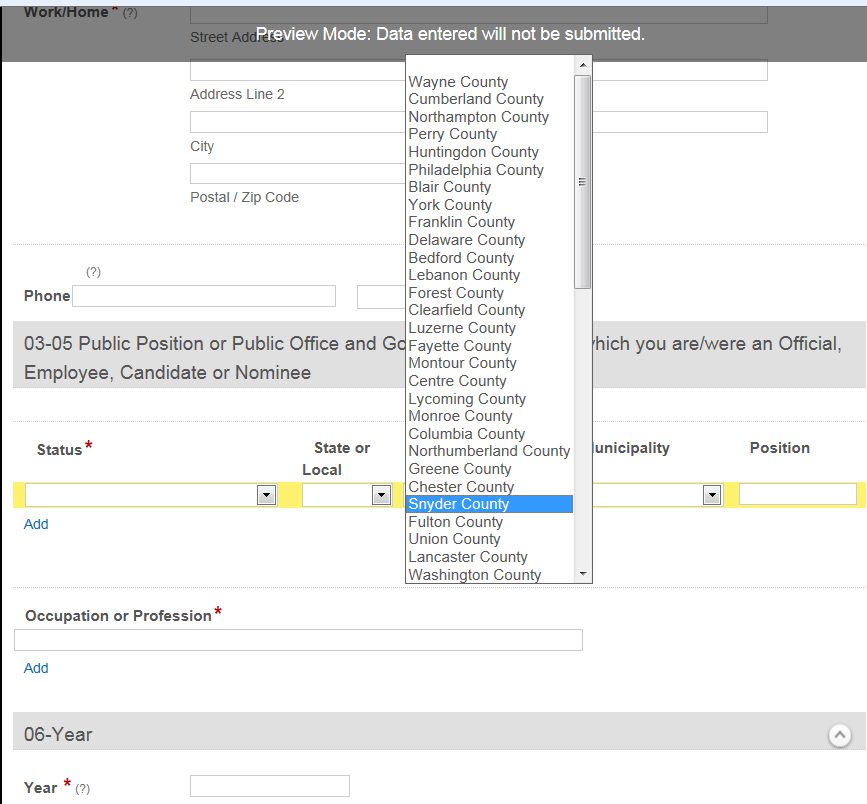Click the help icon above Phone

pyautogui.click(x=93, y=272)
